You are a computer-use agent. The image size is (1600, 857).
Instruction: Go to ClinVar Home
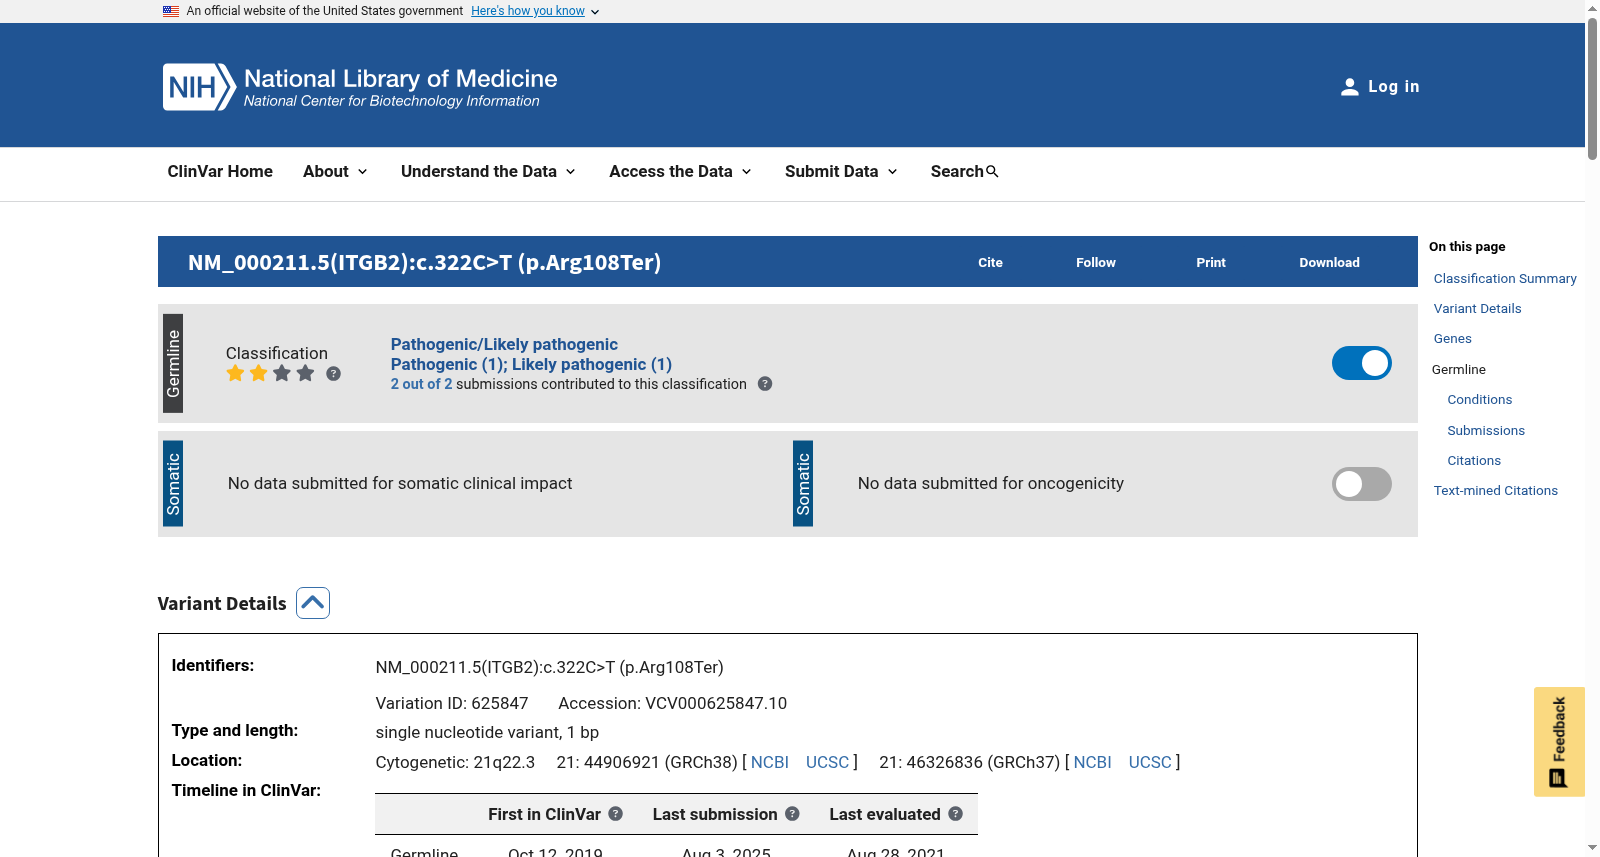tap(220, 172)
